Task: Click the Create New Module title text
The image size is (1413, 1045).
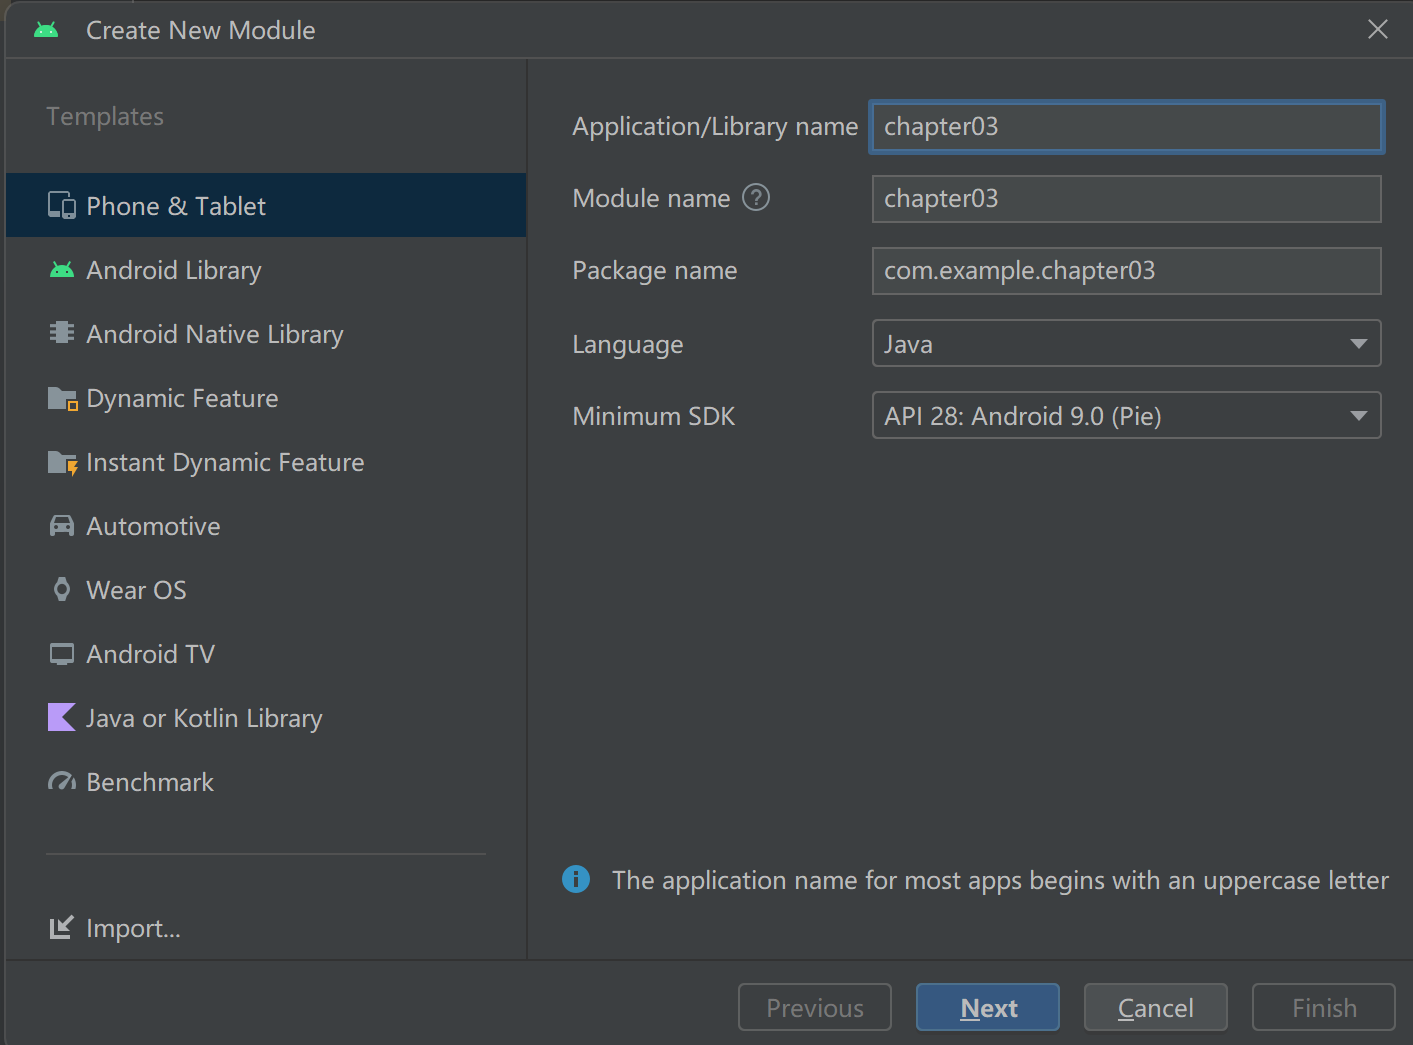Action: click(201, 30)
